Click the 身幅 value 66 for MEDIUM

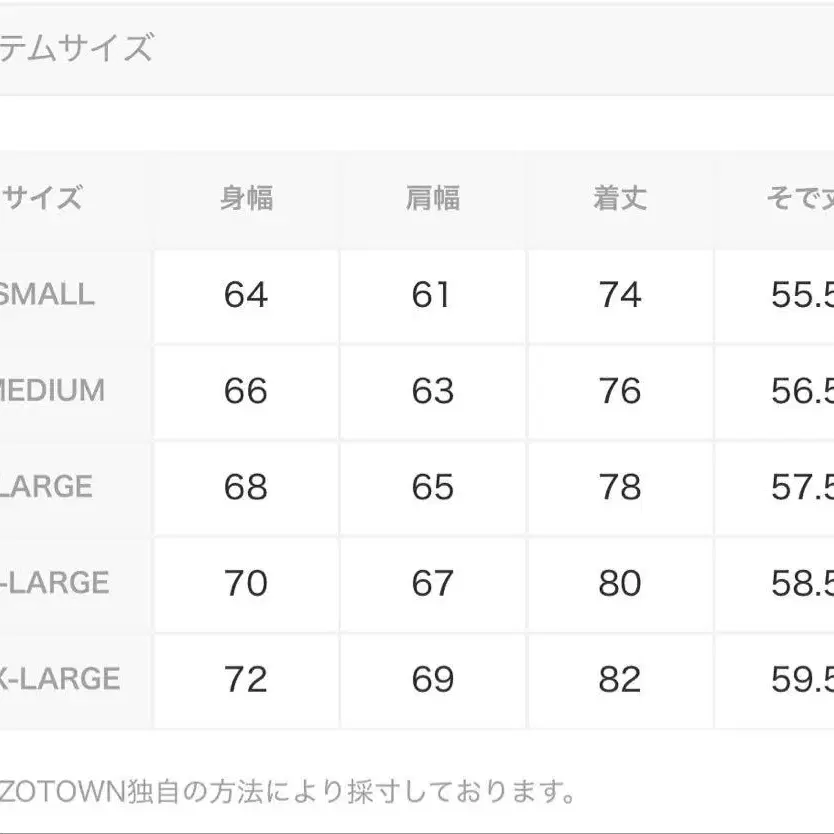click(x=246, y=391)
